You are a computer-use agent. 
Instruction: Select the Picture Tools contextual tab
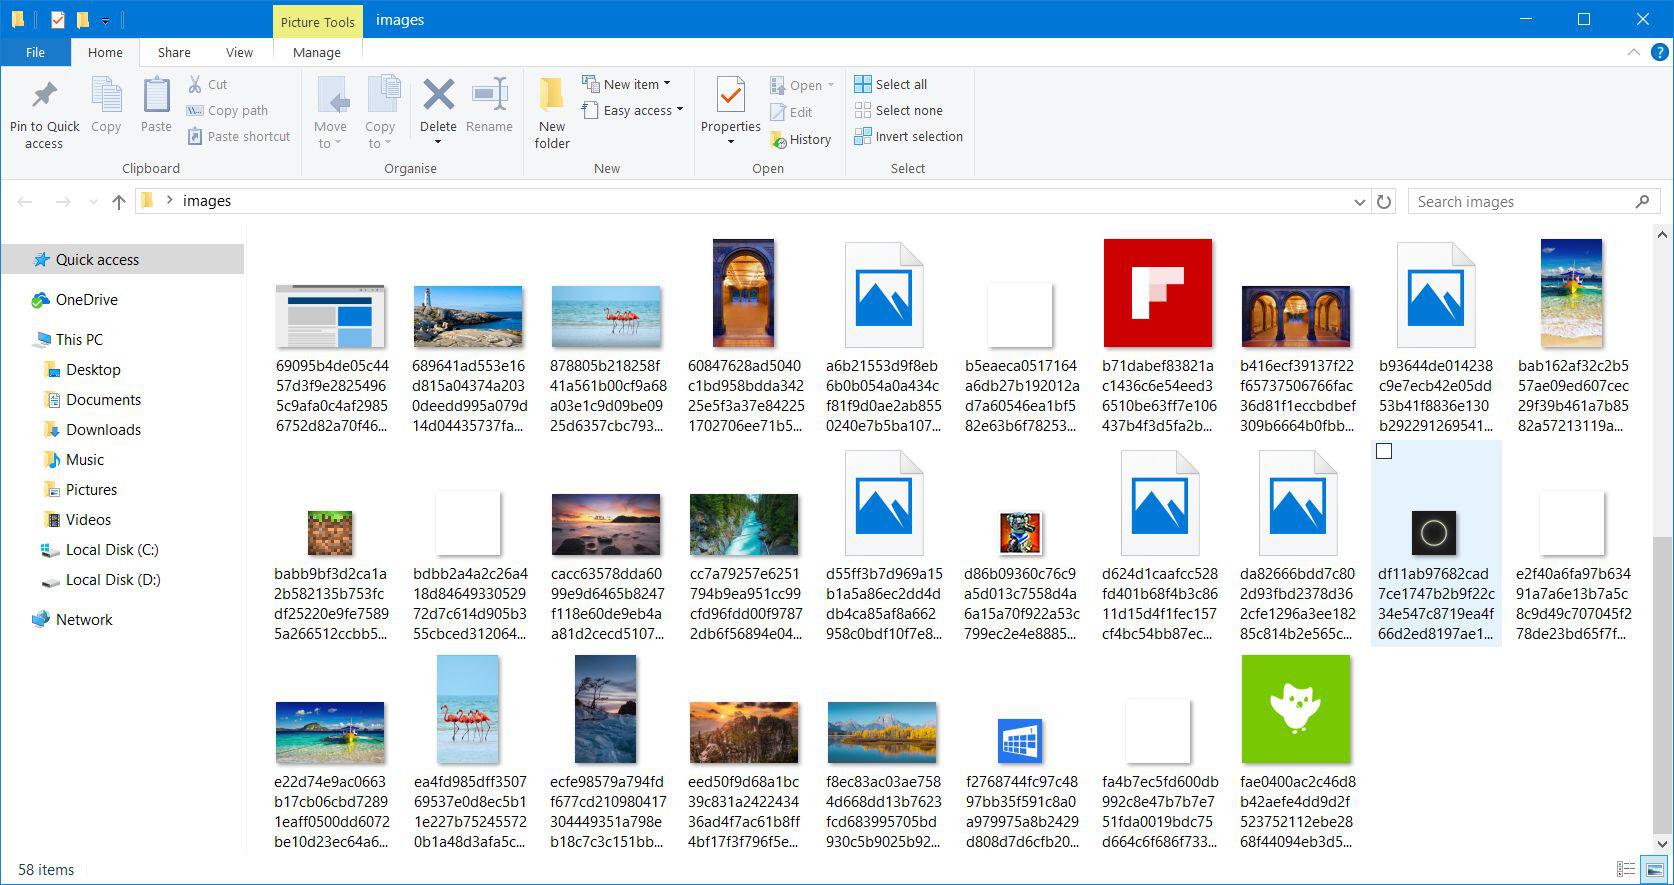pos(317,21)
